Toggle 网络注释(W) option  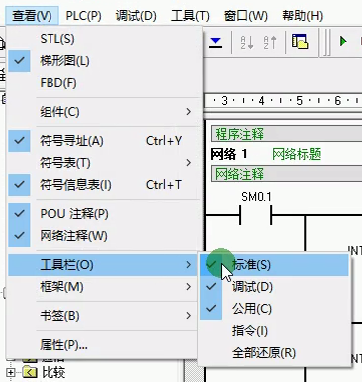104,236
